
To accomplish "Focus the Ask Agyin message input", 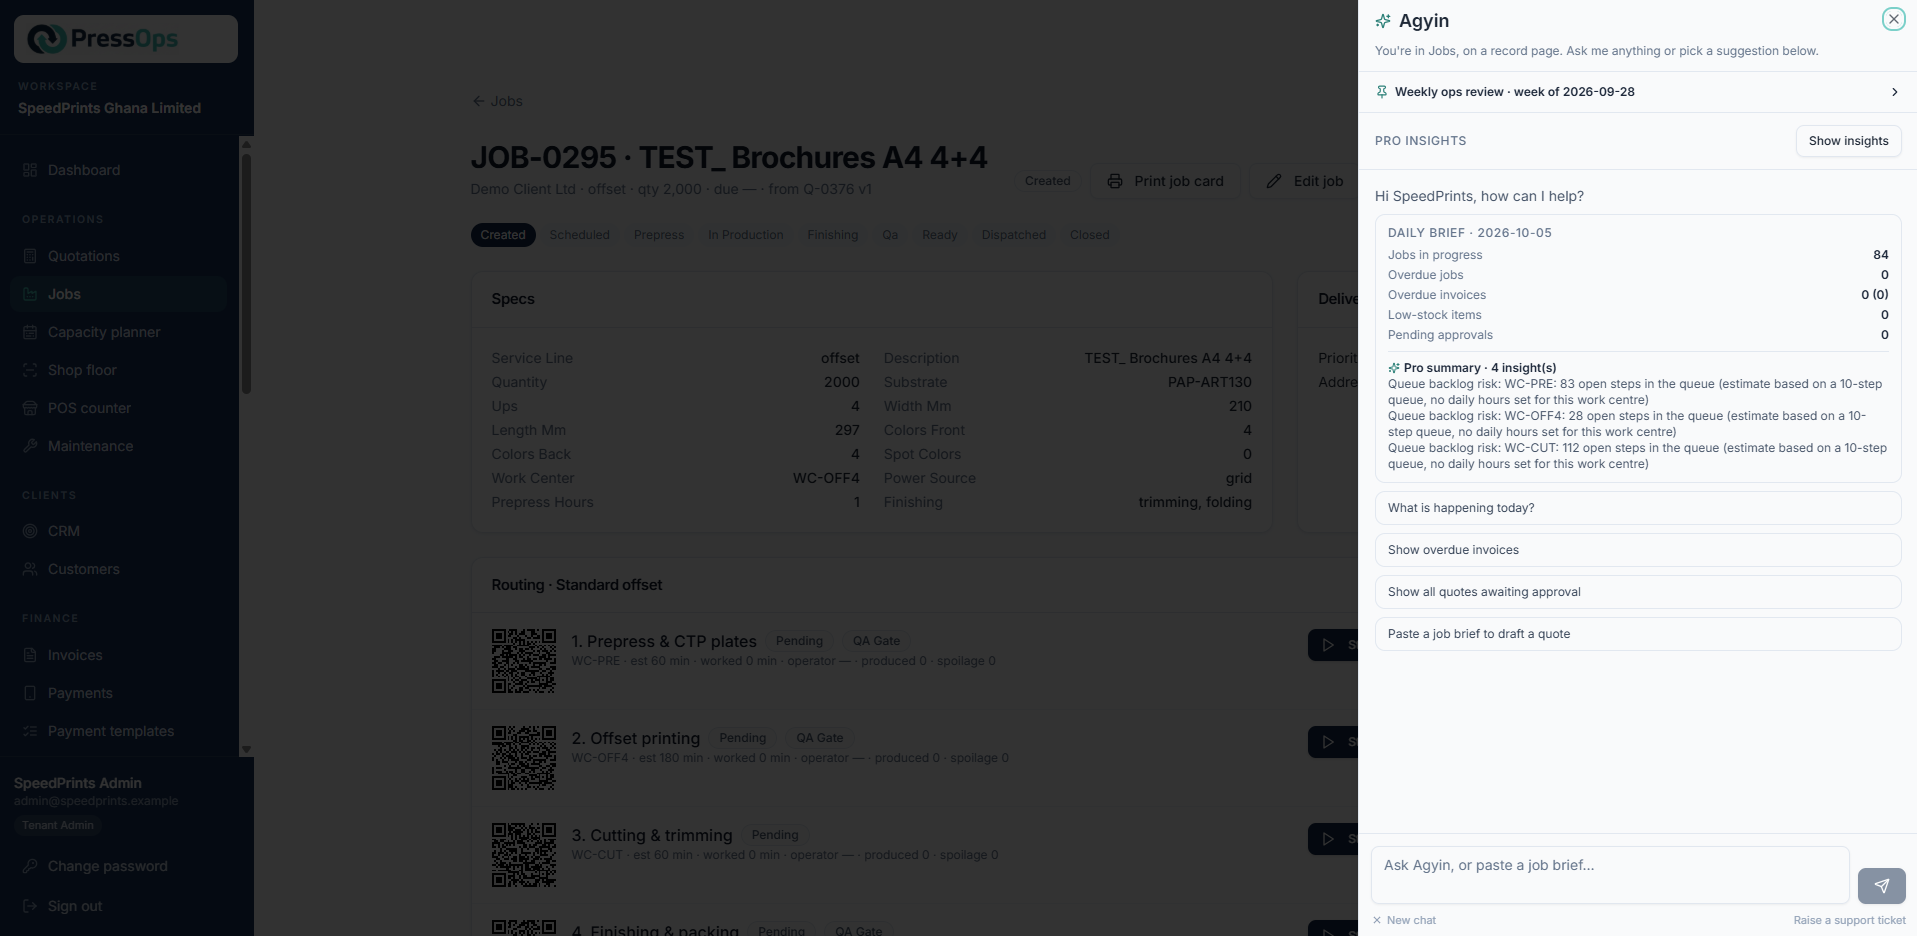I will (1610, 875).
